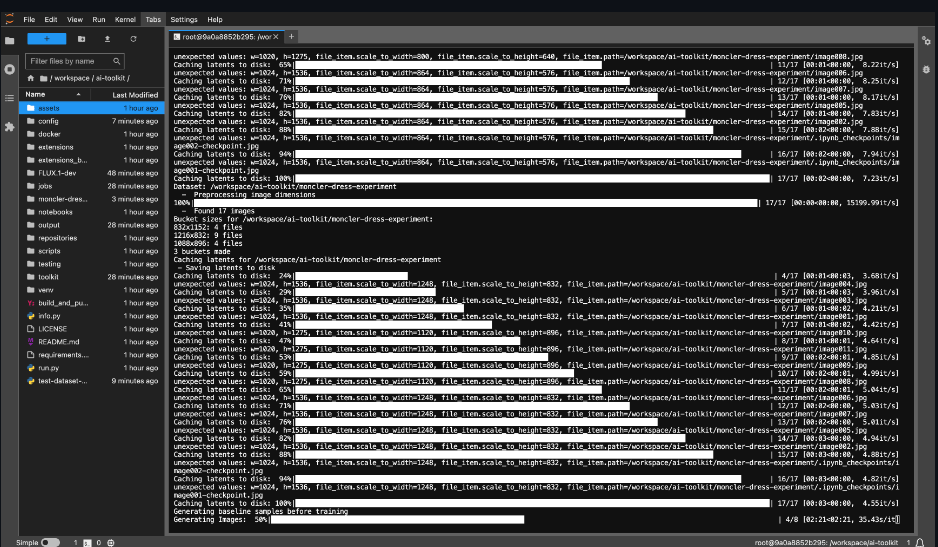The width and height of the screenshot is (938, 547).
Task: Click the YAML icon beside build_and_pu...
Action: point(31,303)
